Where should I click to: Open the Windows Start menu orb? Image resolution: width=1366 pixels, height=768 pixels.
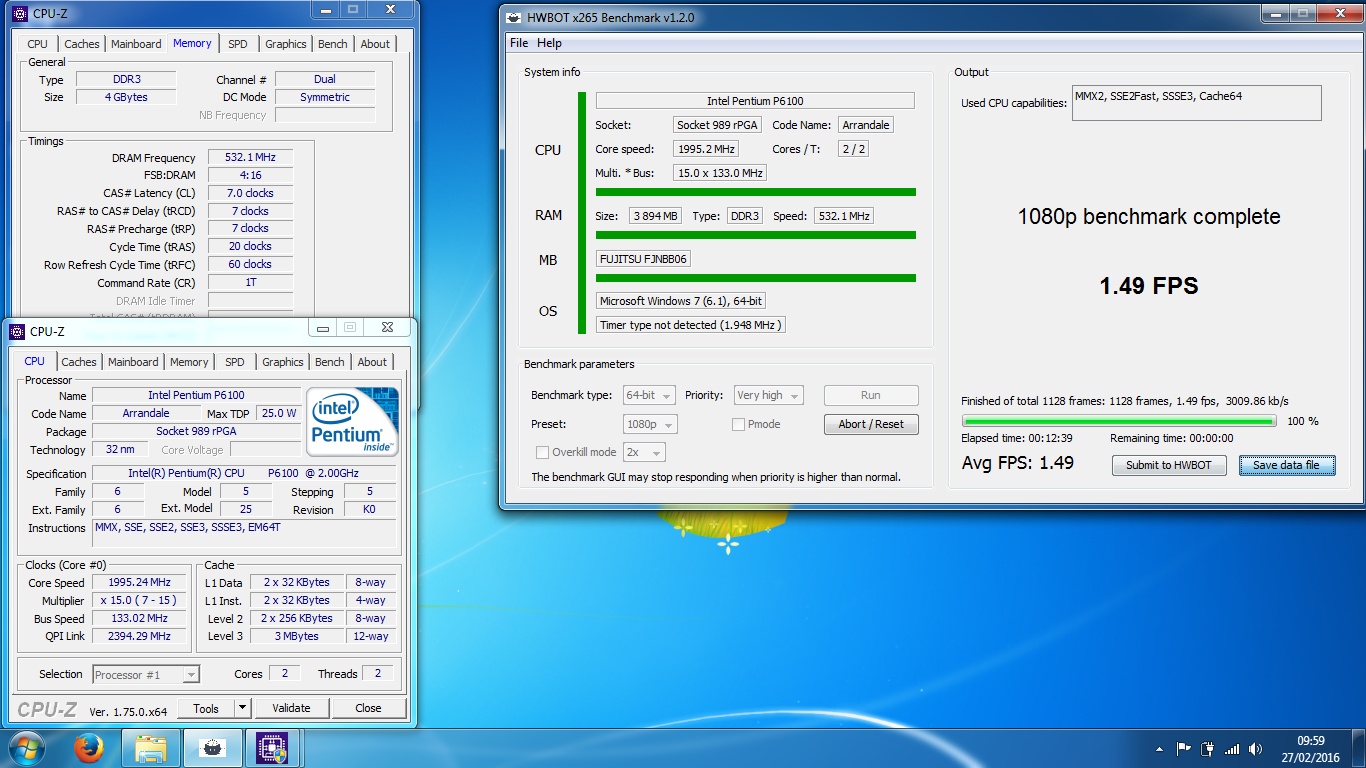(x=26, y=748)
